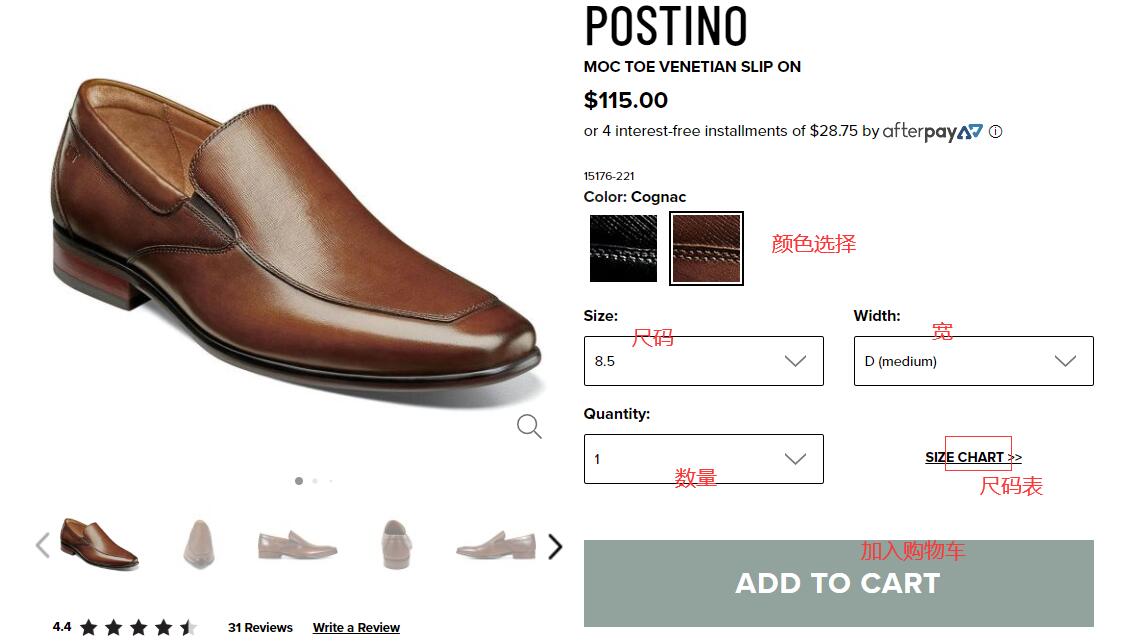Open the Width dropdown D (medium)
1136x642 pixels.
[973, 361]
